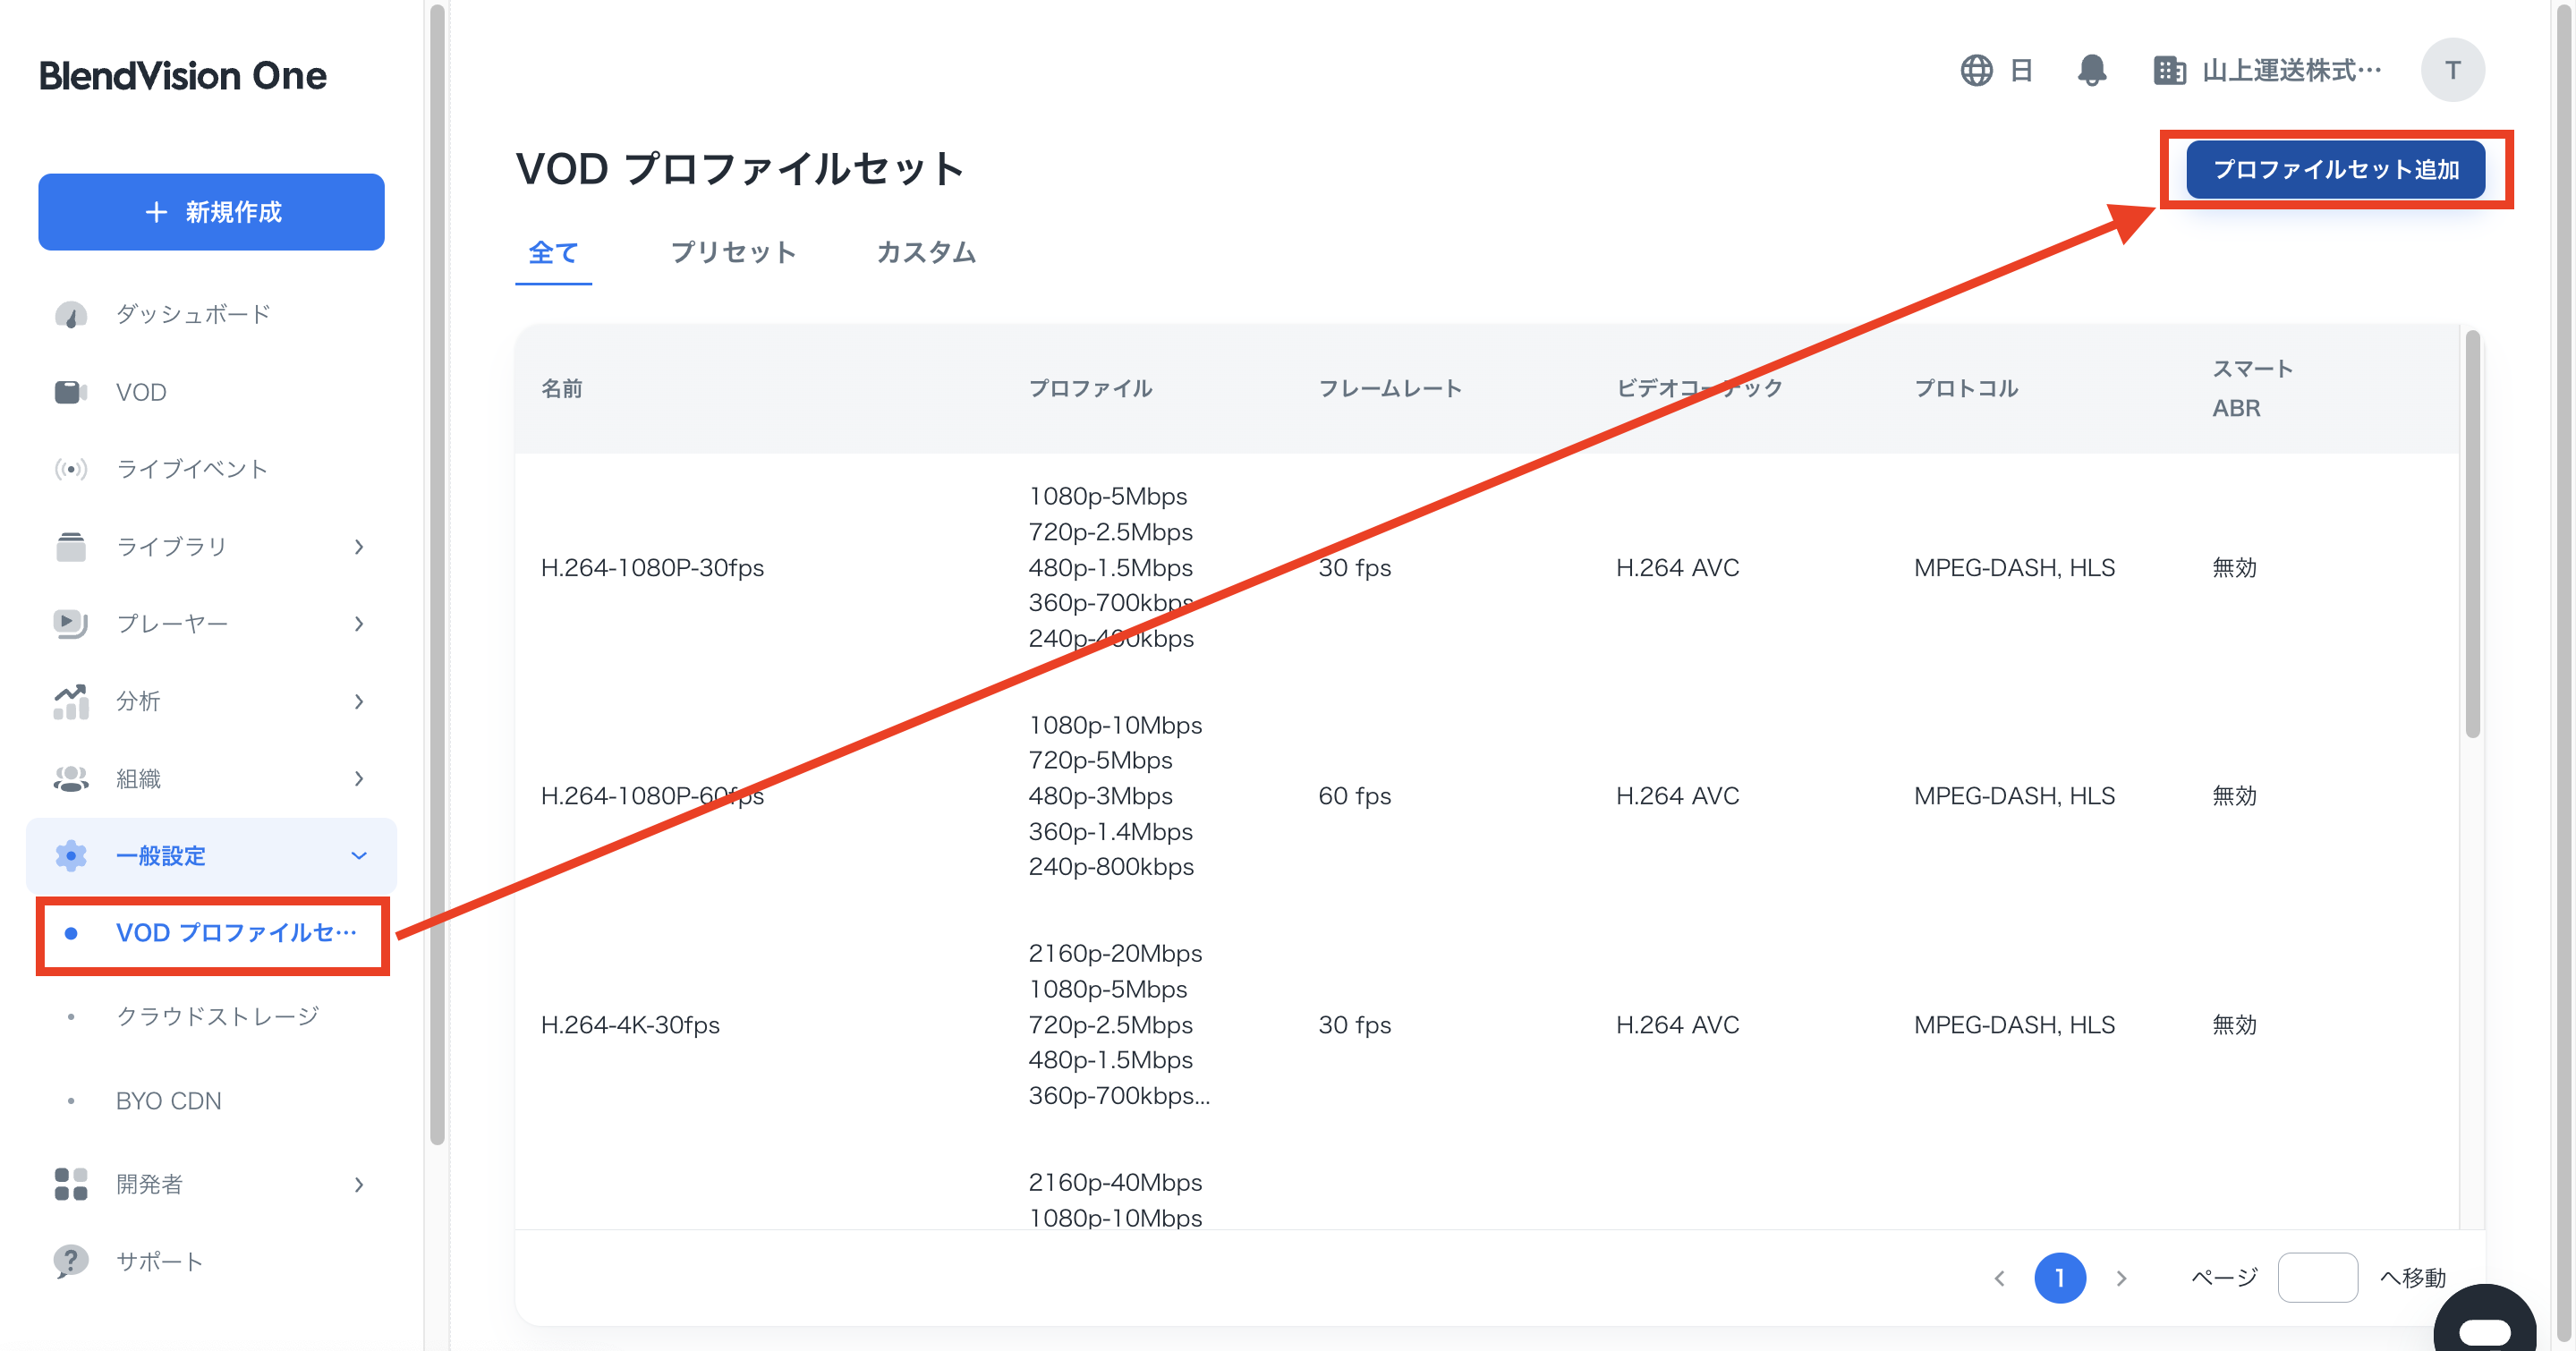Click the support question mark icon
The width and height of the screenshot is (2576, 1351).
tap(70, 1261)
